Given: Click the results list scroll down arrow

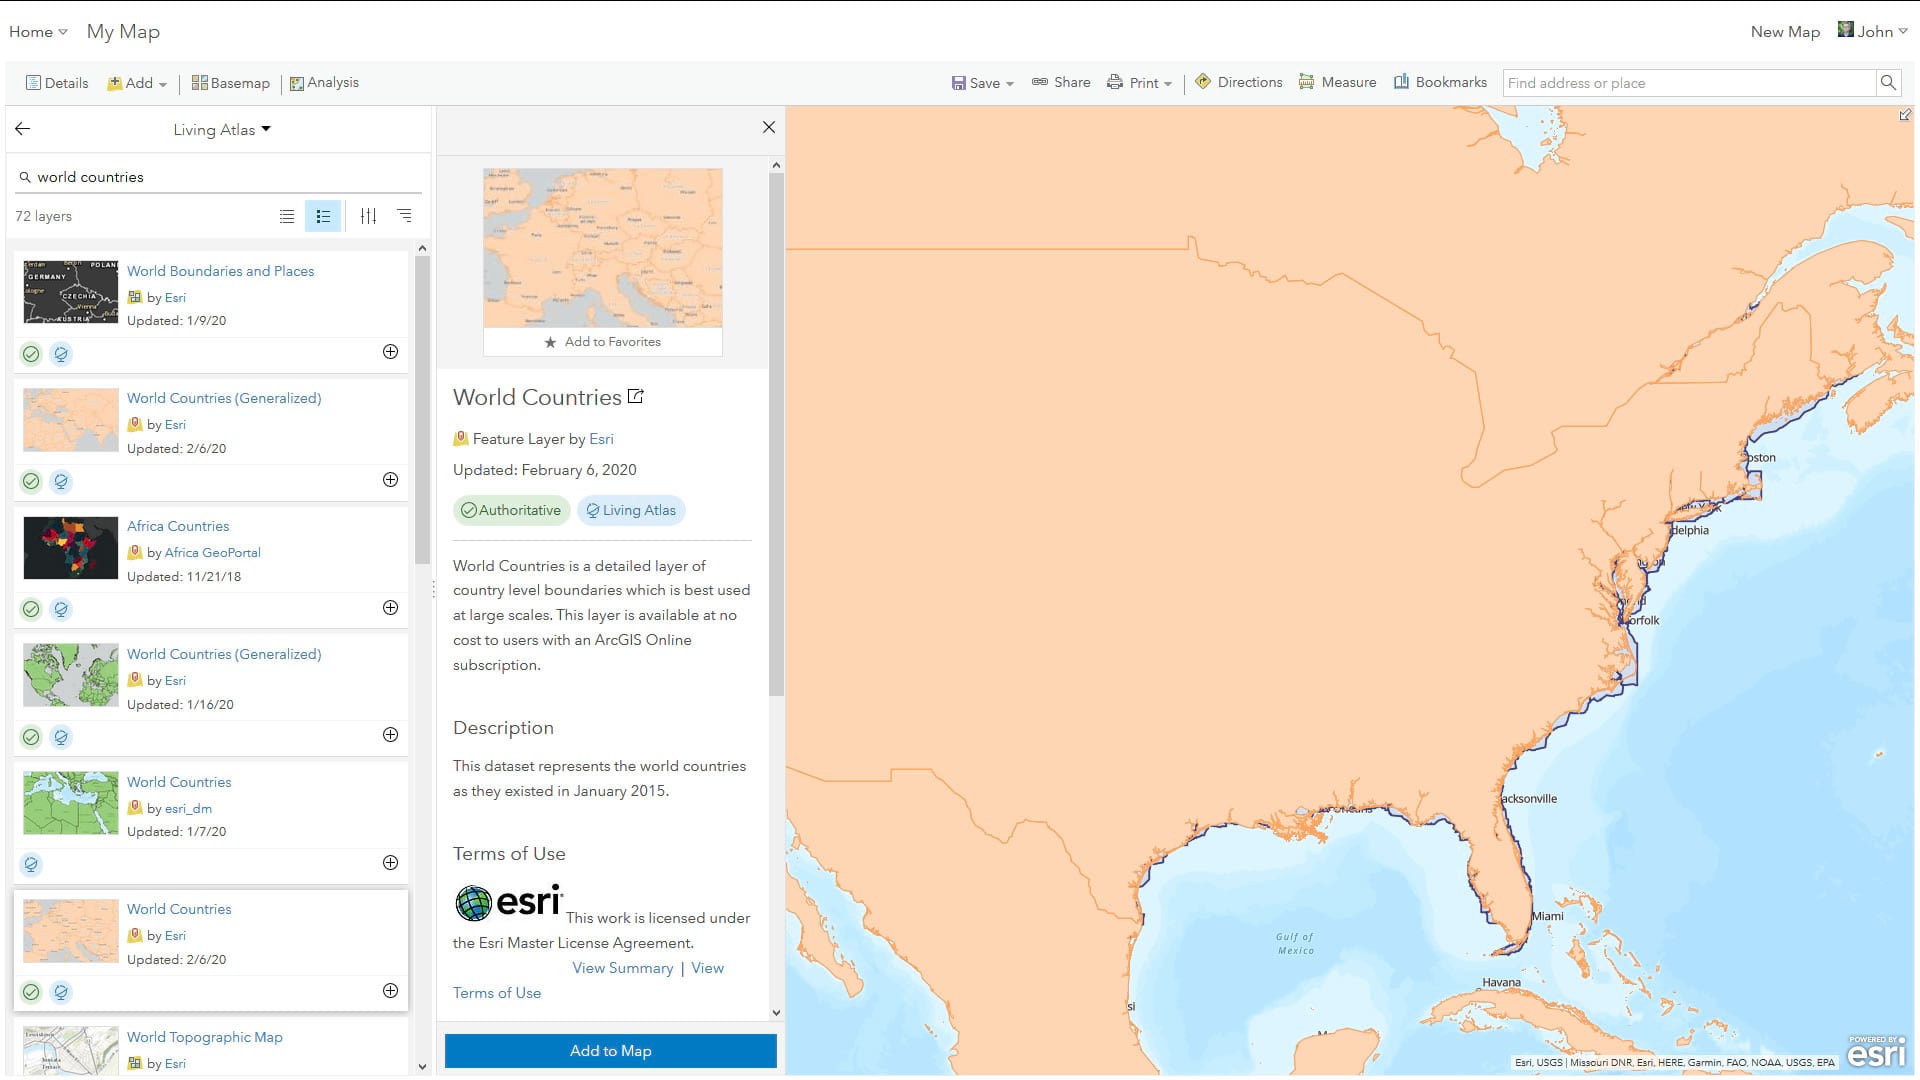Looking at the screenshot, I should pos(422,1066).
